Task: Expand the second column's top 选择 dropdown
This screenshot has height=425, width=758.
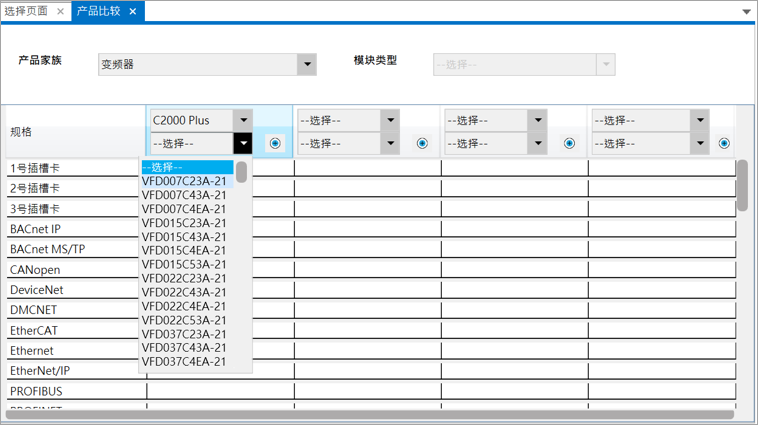Action: tap(390, 120)
